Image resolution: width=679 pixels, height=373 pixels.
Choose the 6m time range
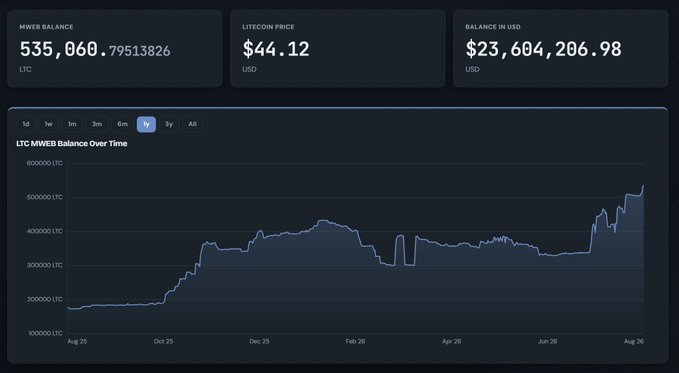(122, 124)
